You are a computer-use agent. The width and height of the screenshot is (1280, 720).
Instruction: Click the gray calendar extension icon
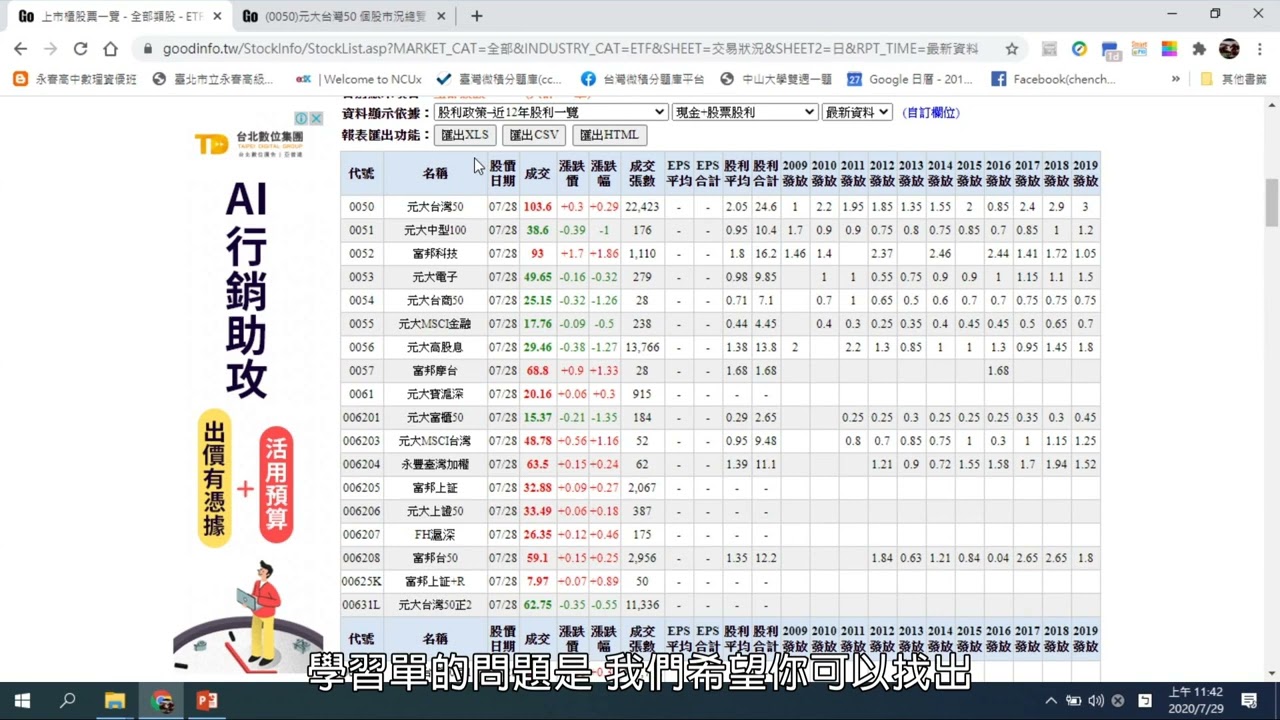(1049, 49)
